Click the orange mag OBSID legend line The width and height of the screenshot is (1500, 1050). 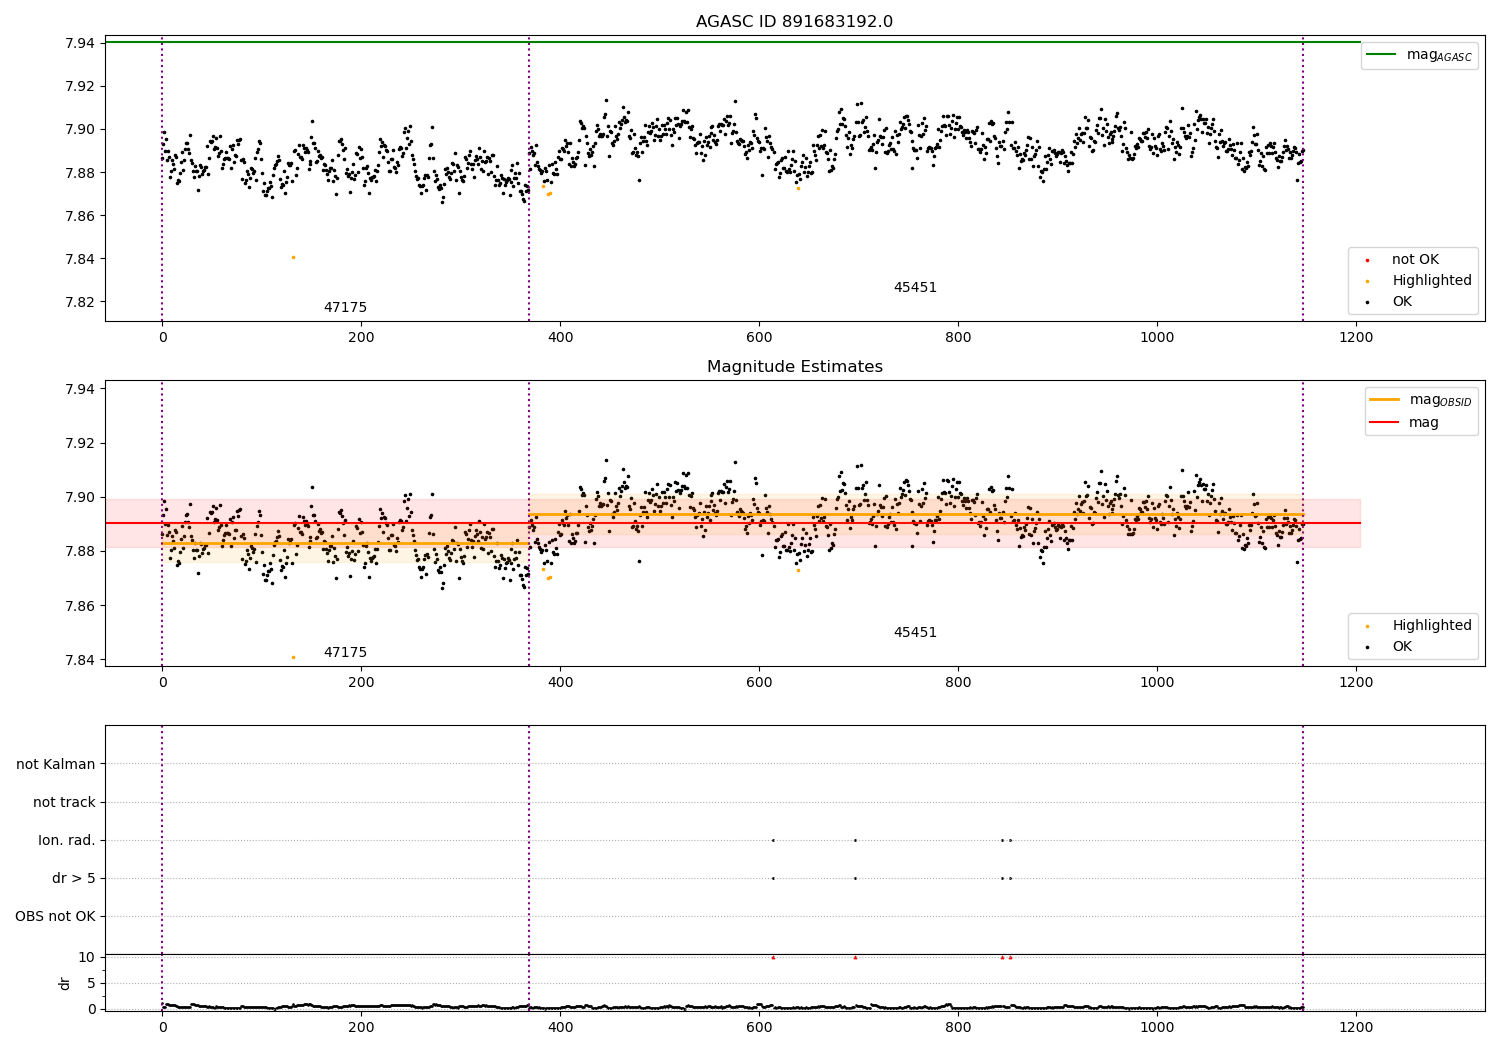coord(1385,400)
